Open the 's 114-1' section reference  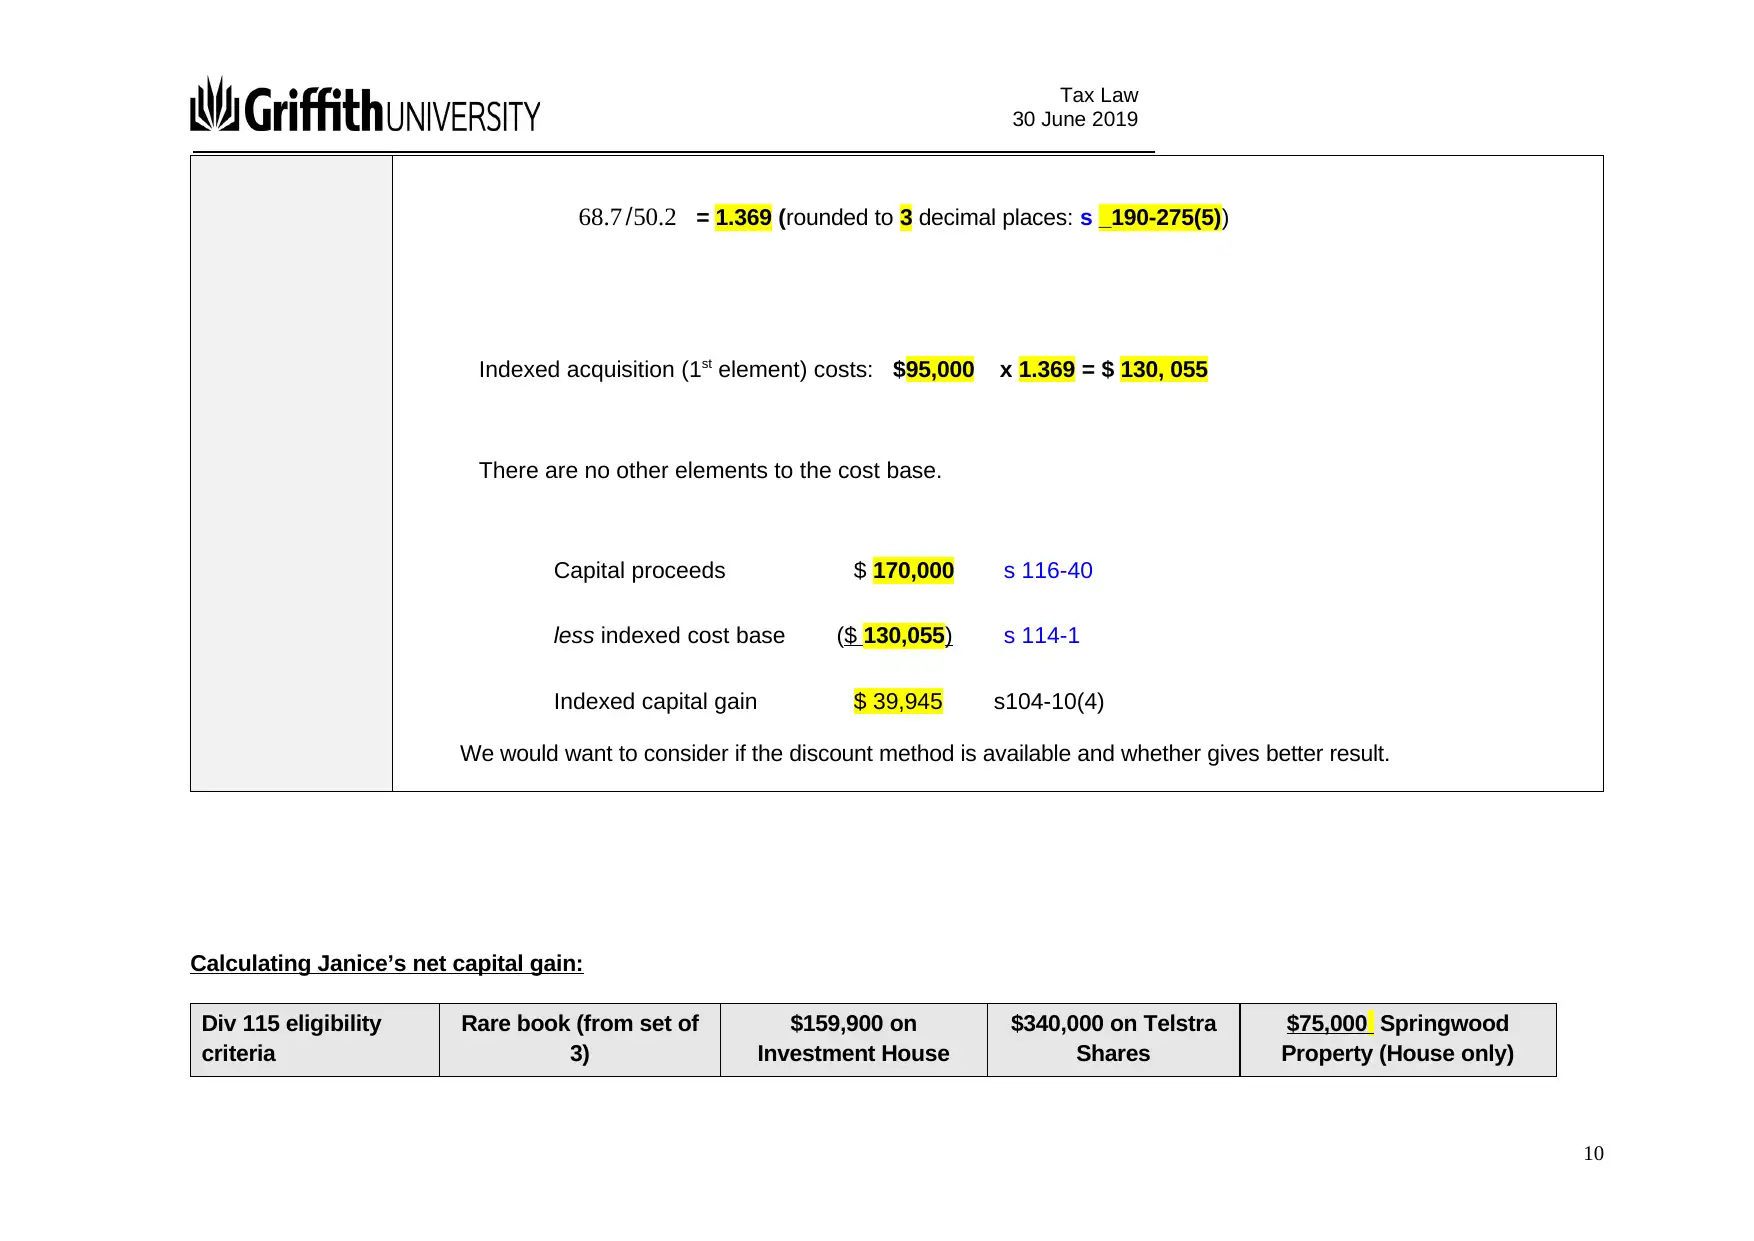coord(1041,635)
